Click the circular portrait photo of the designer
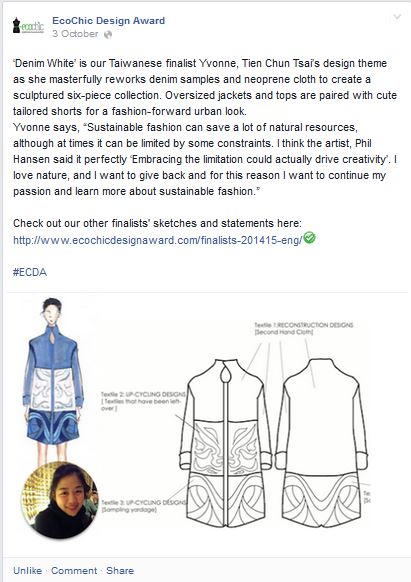Image resolution: width=411 pixels, height=582 pixels. 59,500
